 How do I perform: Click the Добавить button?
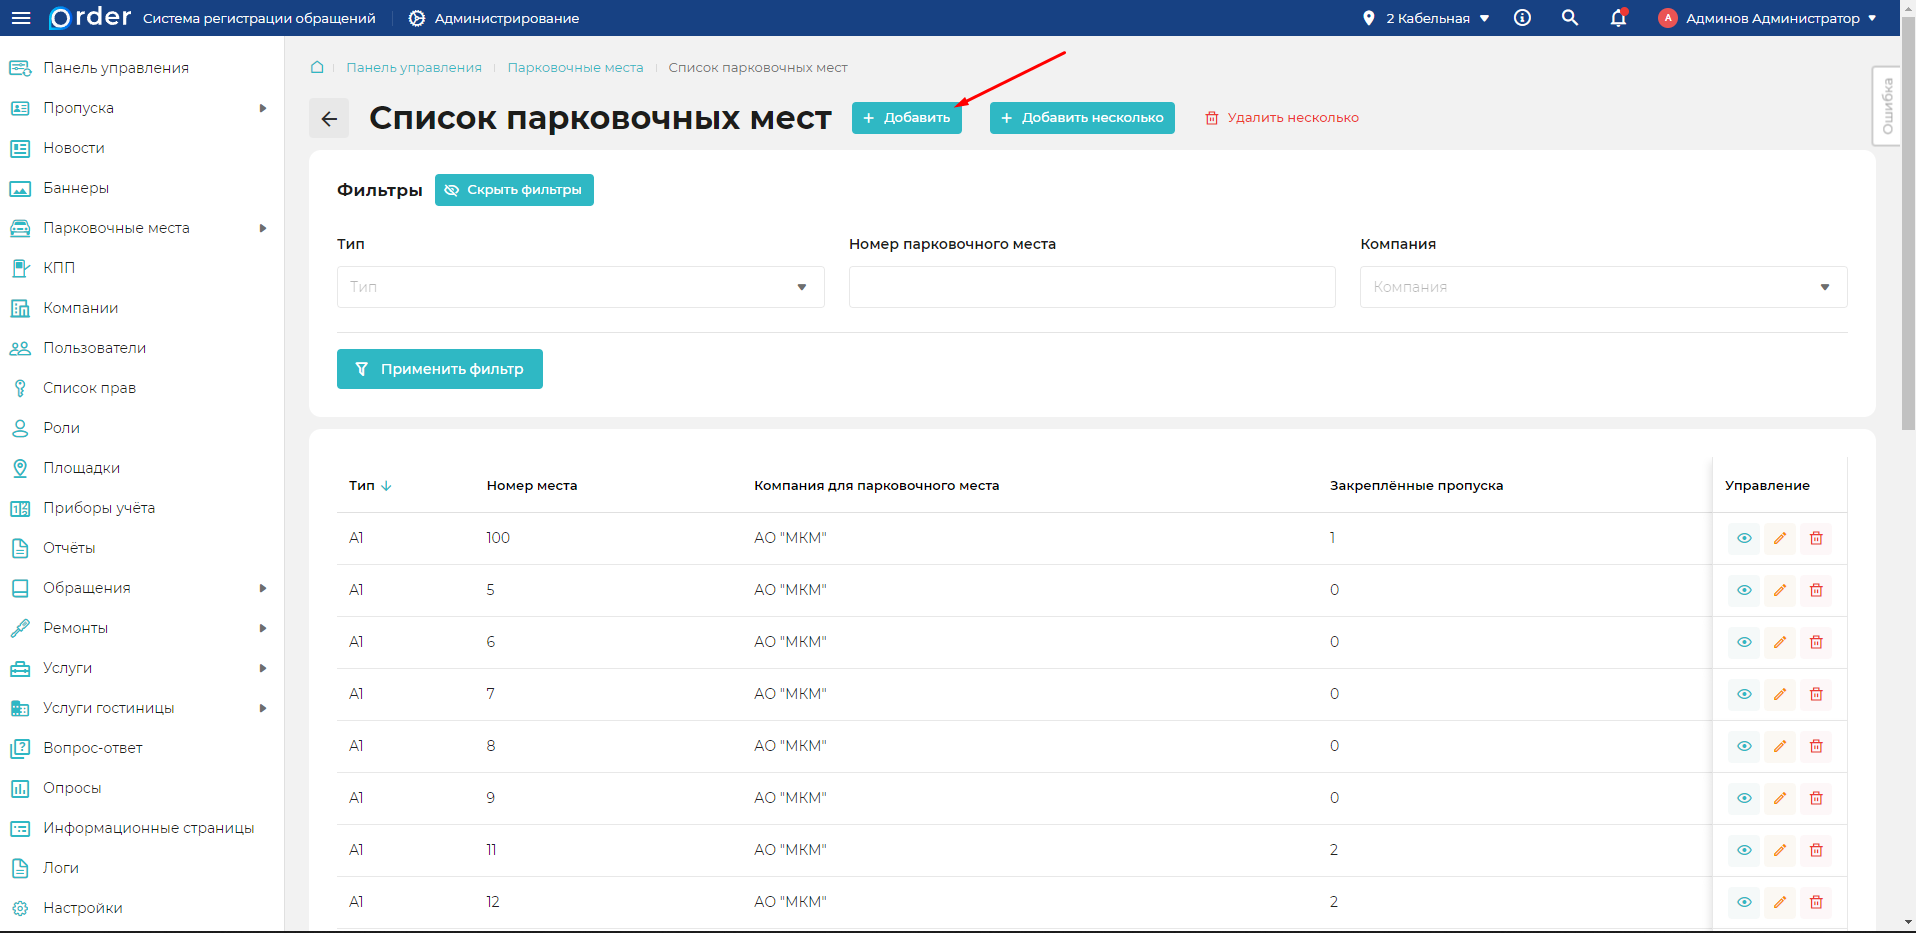(x=906, y=118)
